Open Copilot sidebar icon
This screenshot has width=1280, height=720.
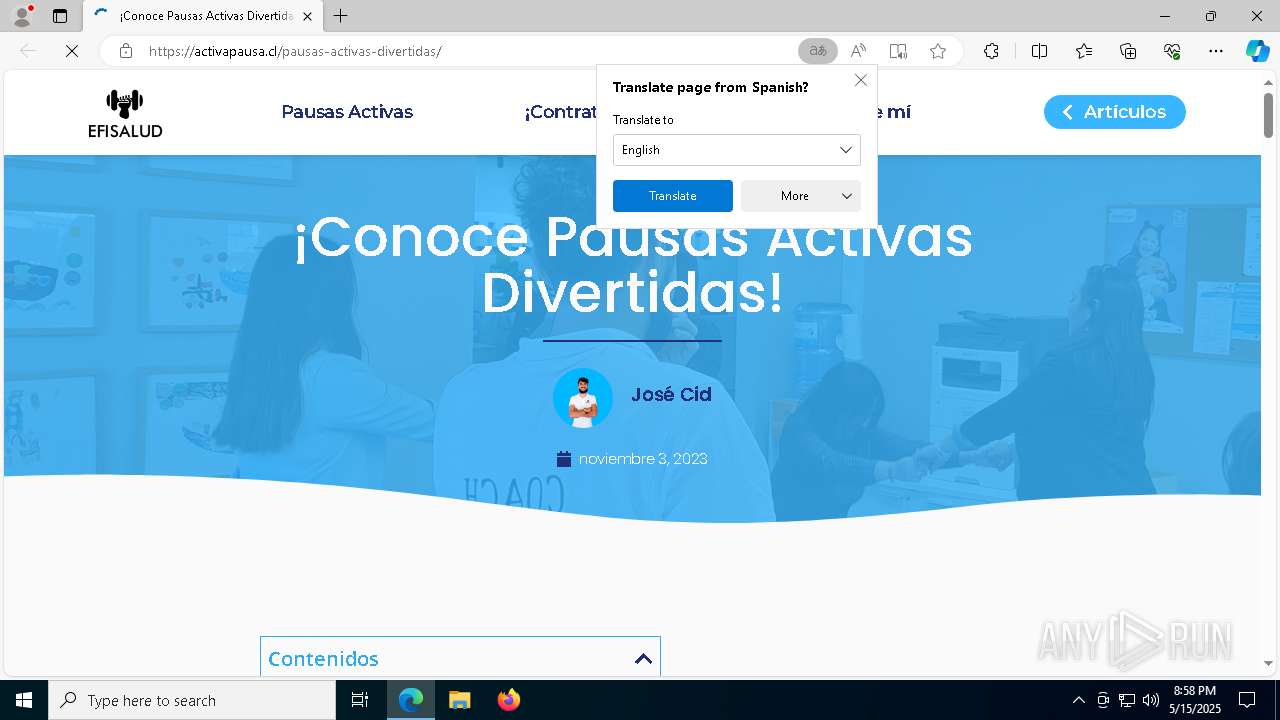tap(1257, 51)
